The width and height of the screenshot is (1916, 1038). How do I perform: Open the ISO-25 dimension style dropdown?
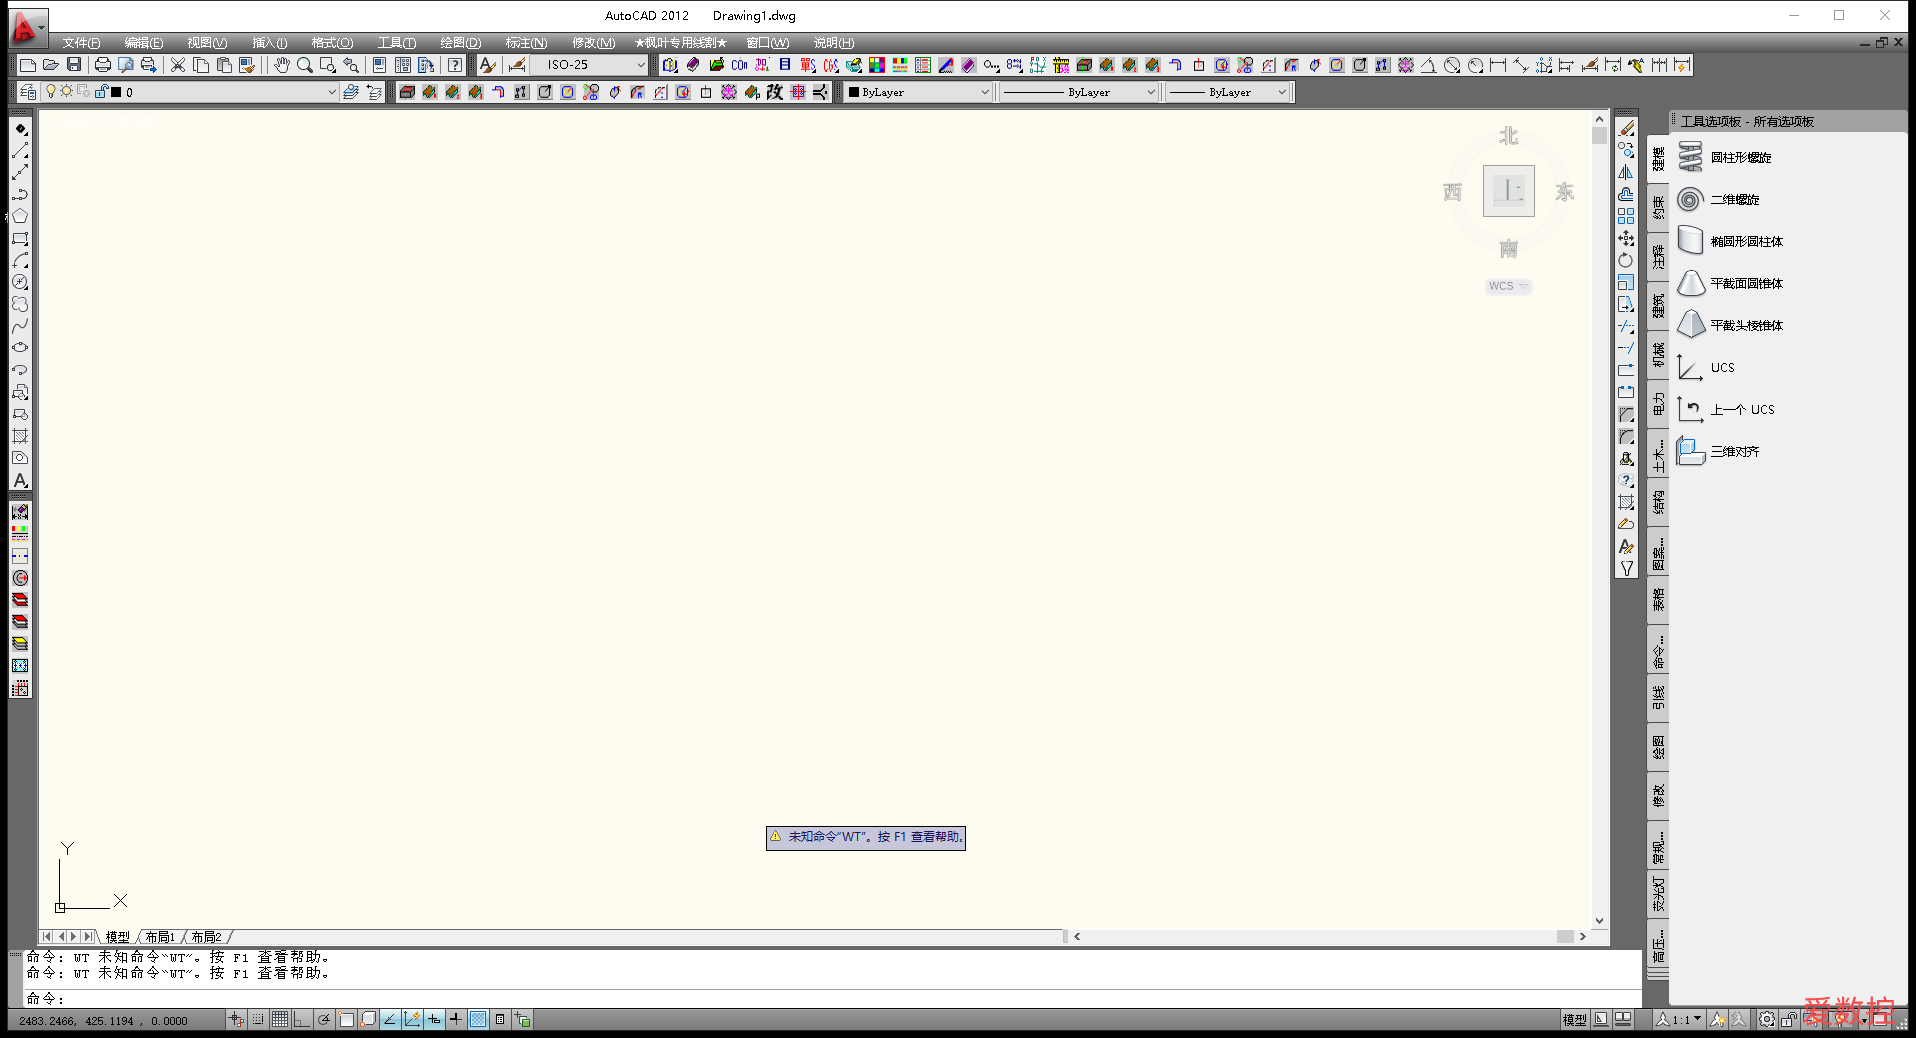(x=641, y=65)
